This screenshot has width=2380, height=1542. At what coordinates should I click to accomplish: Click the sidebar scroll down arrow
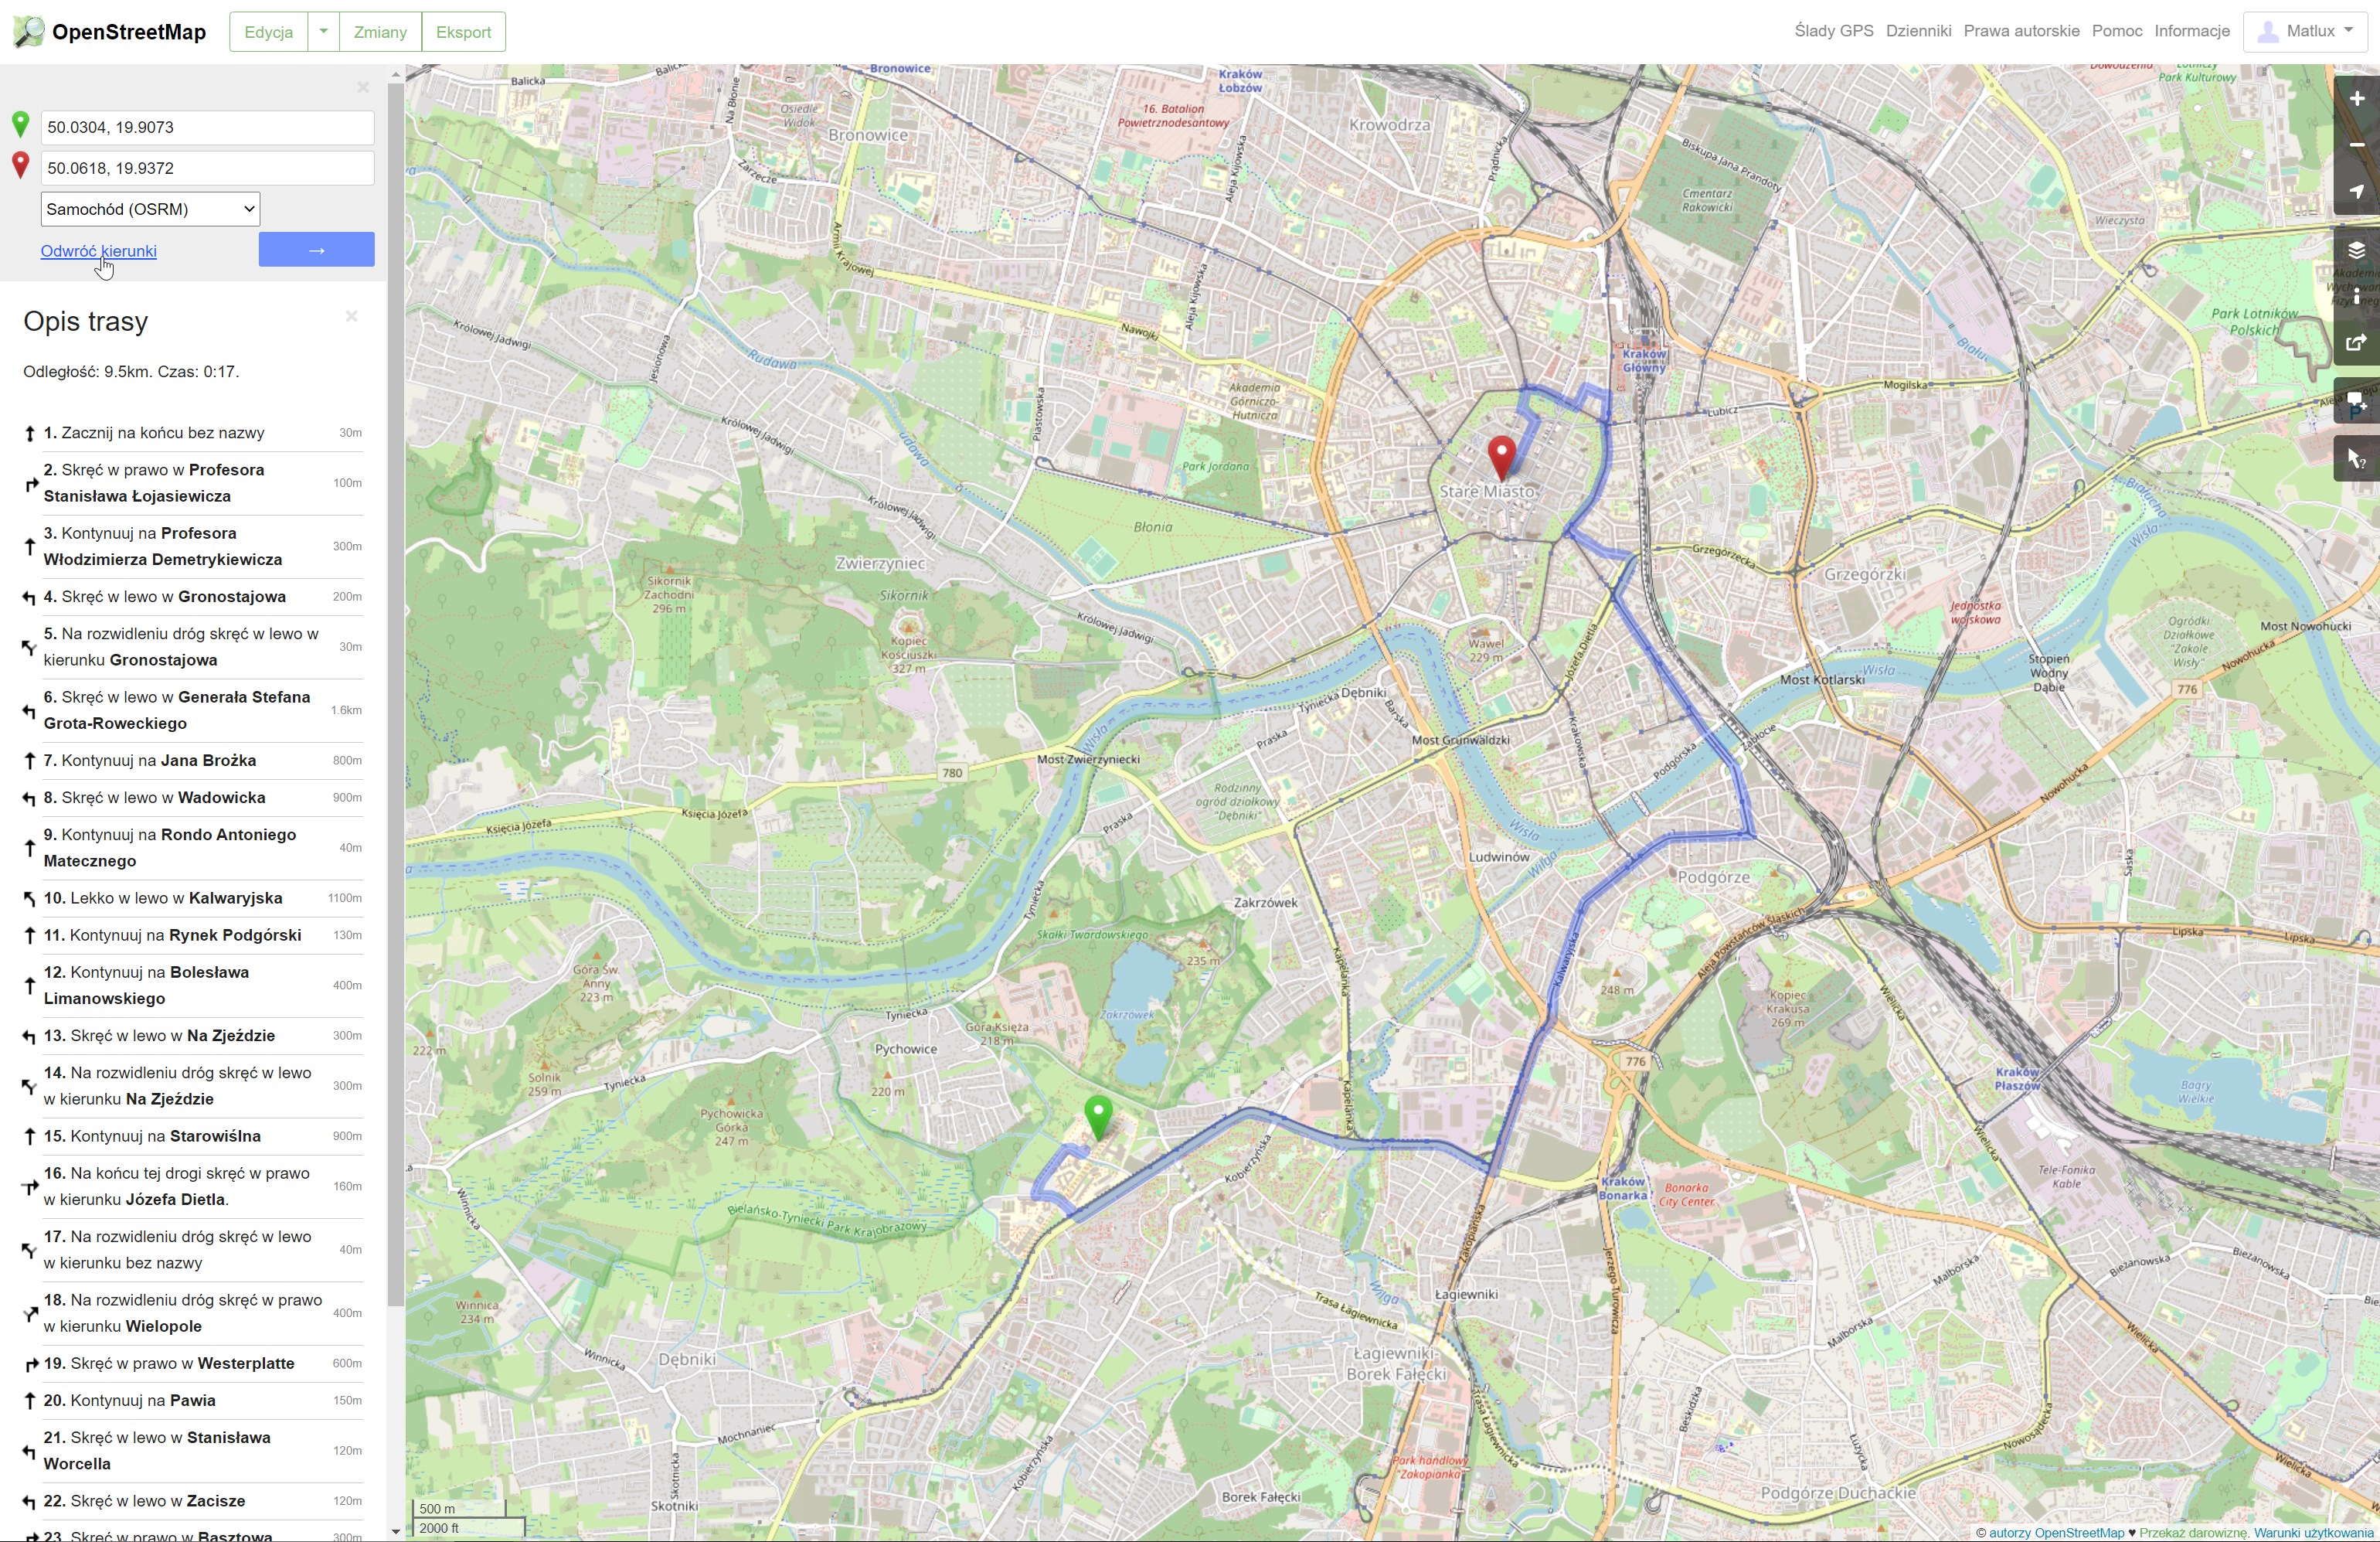click(396, 1531)
